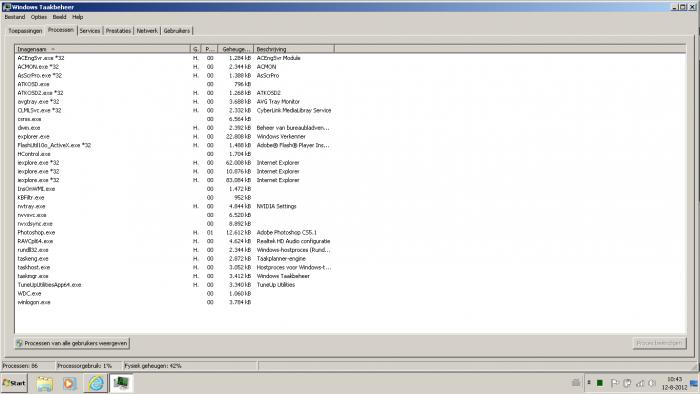Switch to the Prestaties tab

tap(118, 31)
